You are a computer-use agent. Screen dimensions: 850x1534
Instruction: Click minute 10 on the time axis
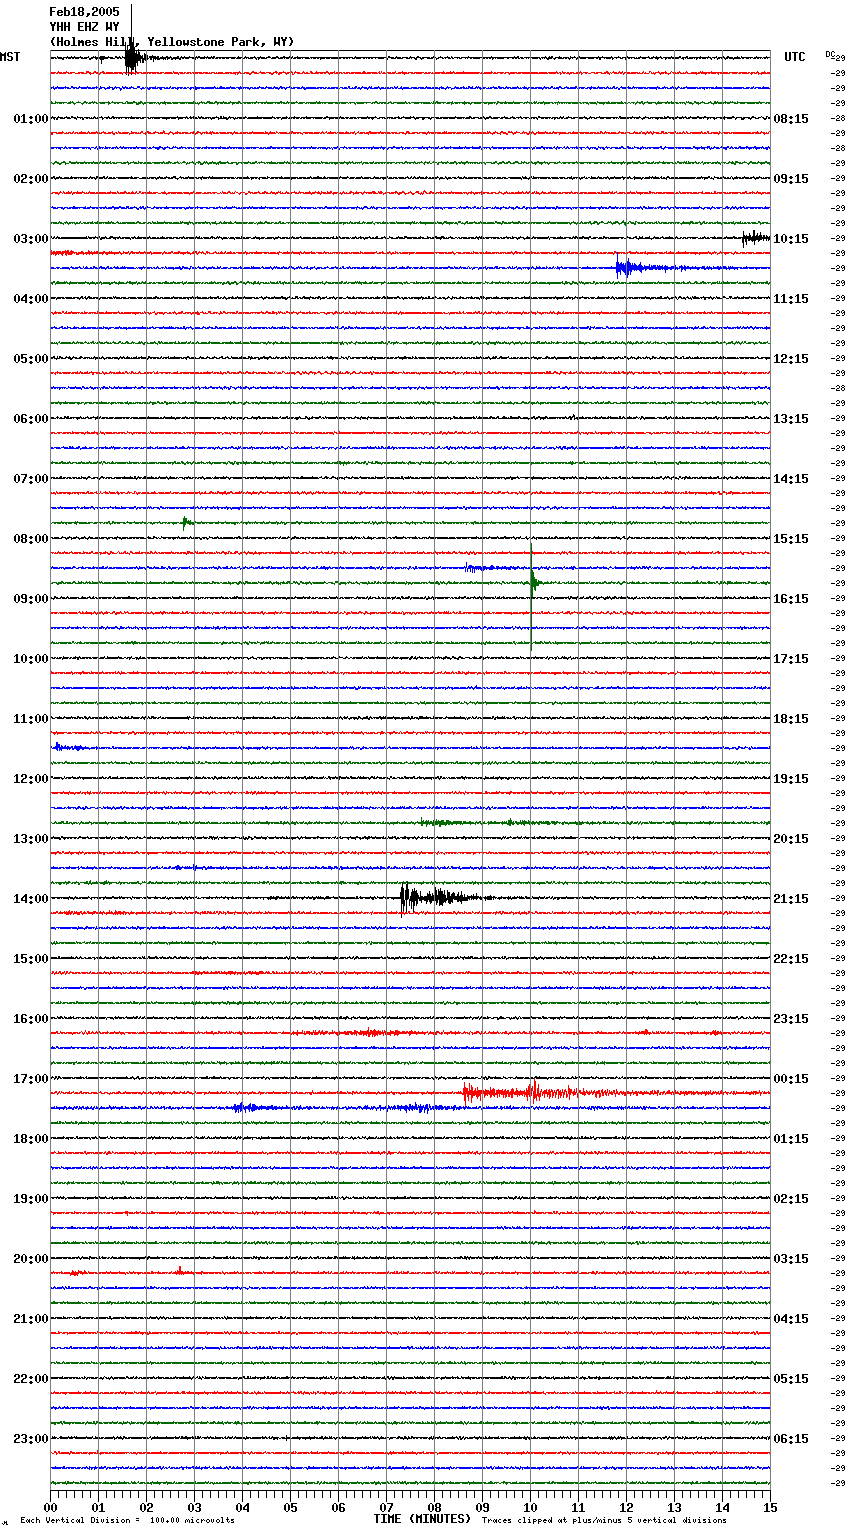tap(530, 1507)
